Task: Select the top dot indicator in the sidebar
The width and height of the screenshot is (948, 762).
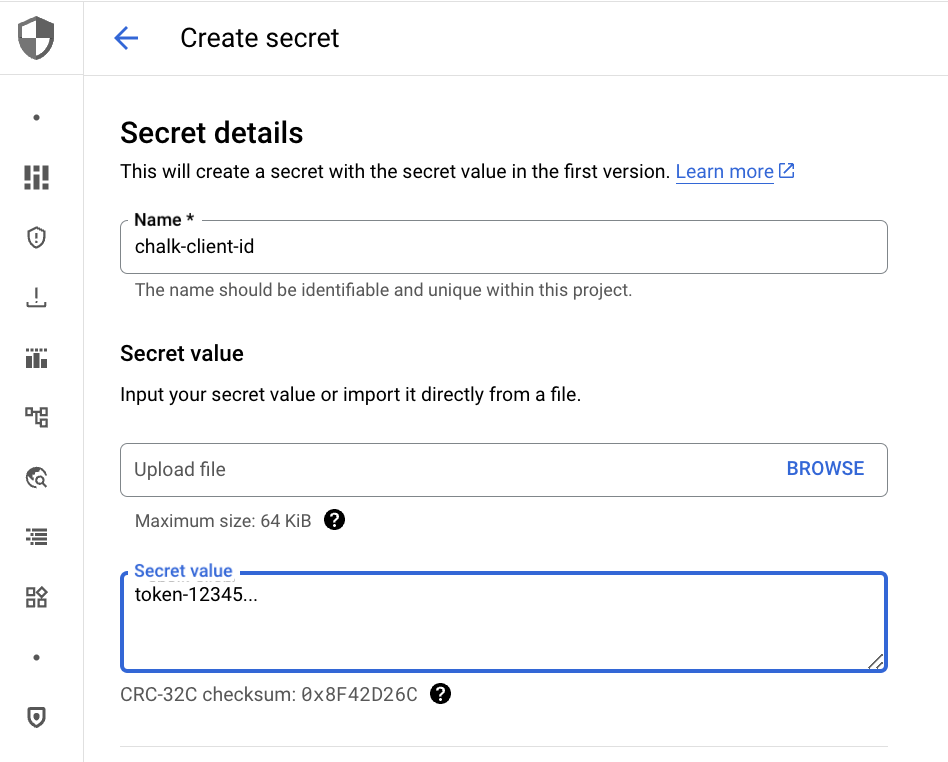Action: point(36,117)
